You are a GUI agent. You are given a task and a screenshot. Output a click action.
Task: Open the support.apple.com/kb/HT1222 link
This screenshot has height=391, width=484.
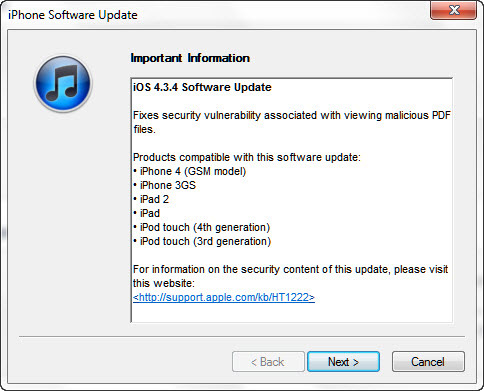point(224,297)
